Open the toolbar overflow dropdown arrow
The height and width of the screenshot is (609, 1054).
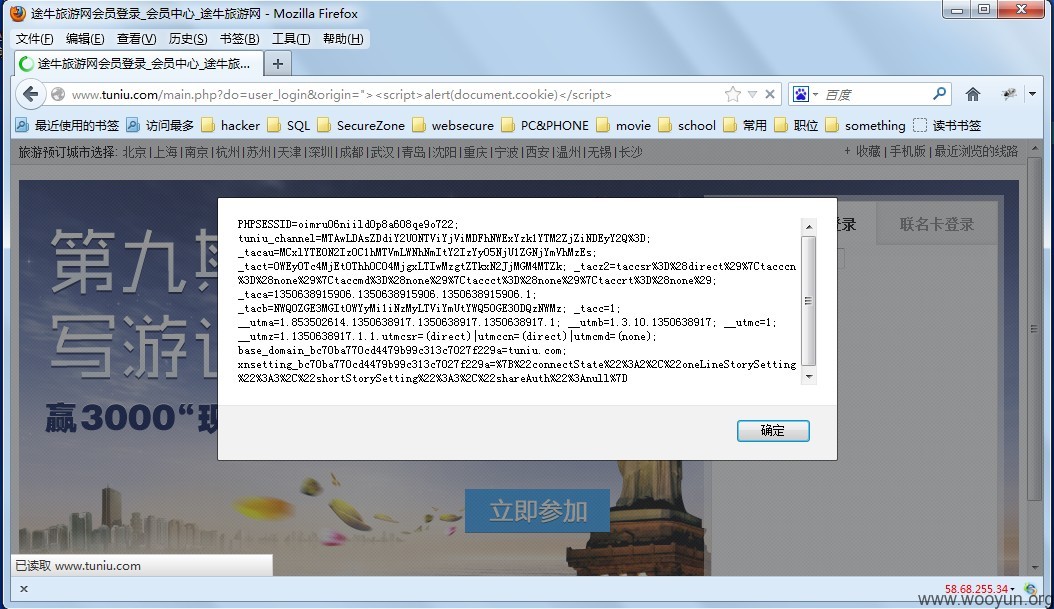pos(1032,94)
